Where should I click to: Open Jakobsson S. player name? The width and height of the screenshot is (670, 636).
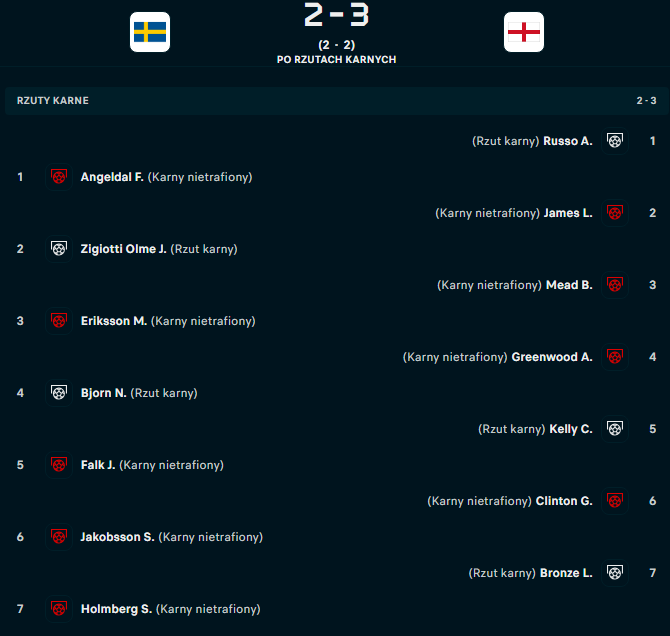tap(118, 537)
